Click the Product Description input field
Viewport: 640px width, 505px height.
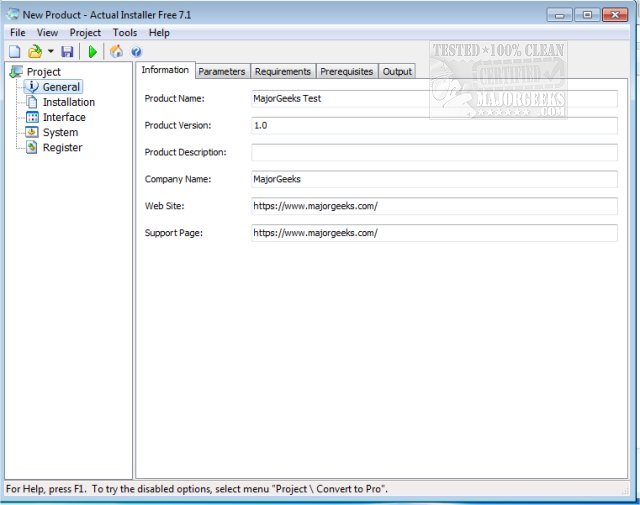434,153
